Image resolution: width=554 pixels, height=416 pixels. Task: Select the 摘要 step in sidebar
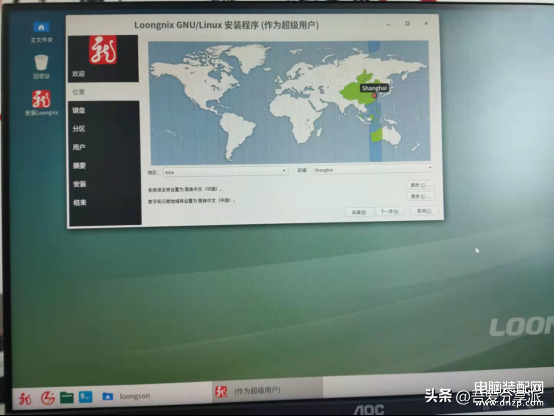[79, 166]
